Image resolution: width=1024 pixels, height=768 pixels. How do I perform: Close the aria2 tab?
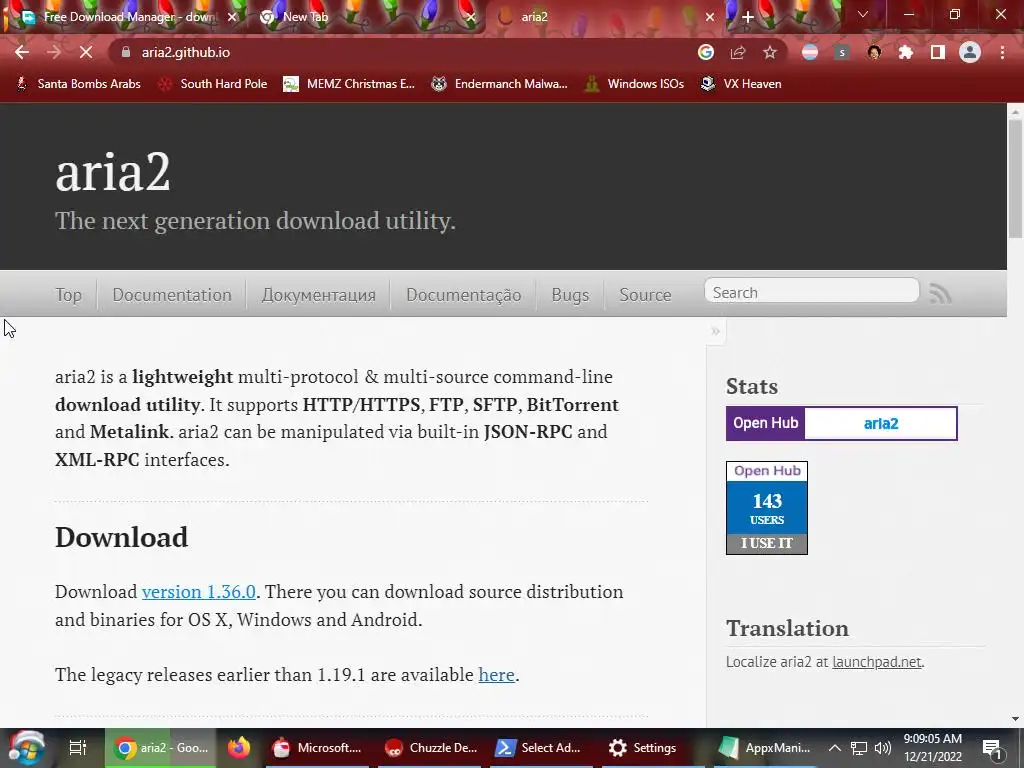(710, 18)
